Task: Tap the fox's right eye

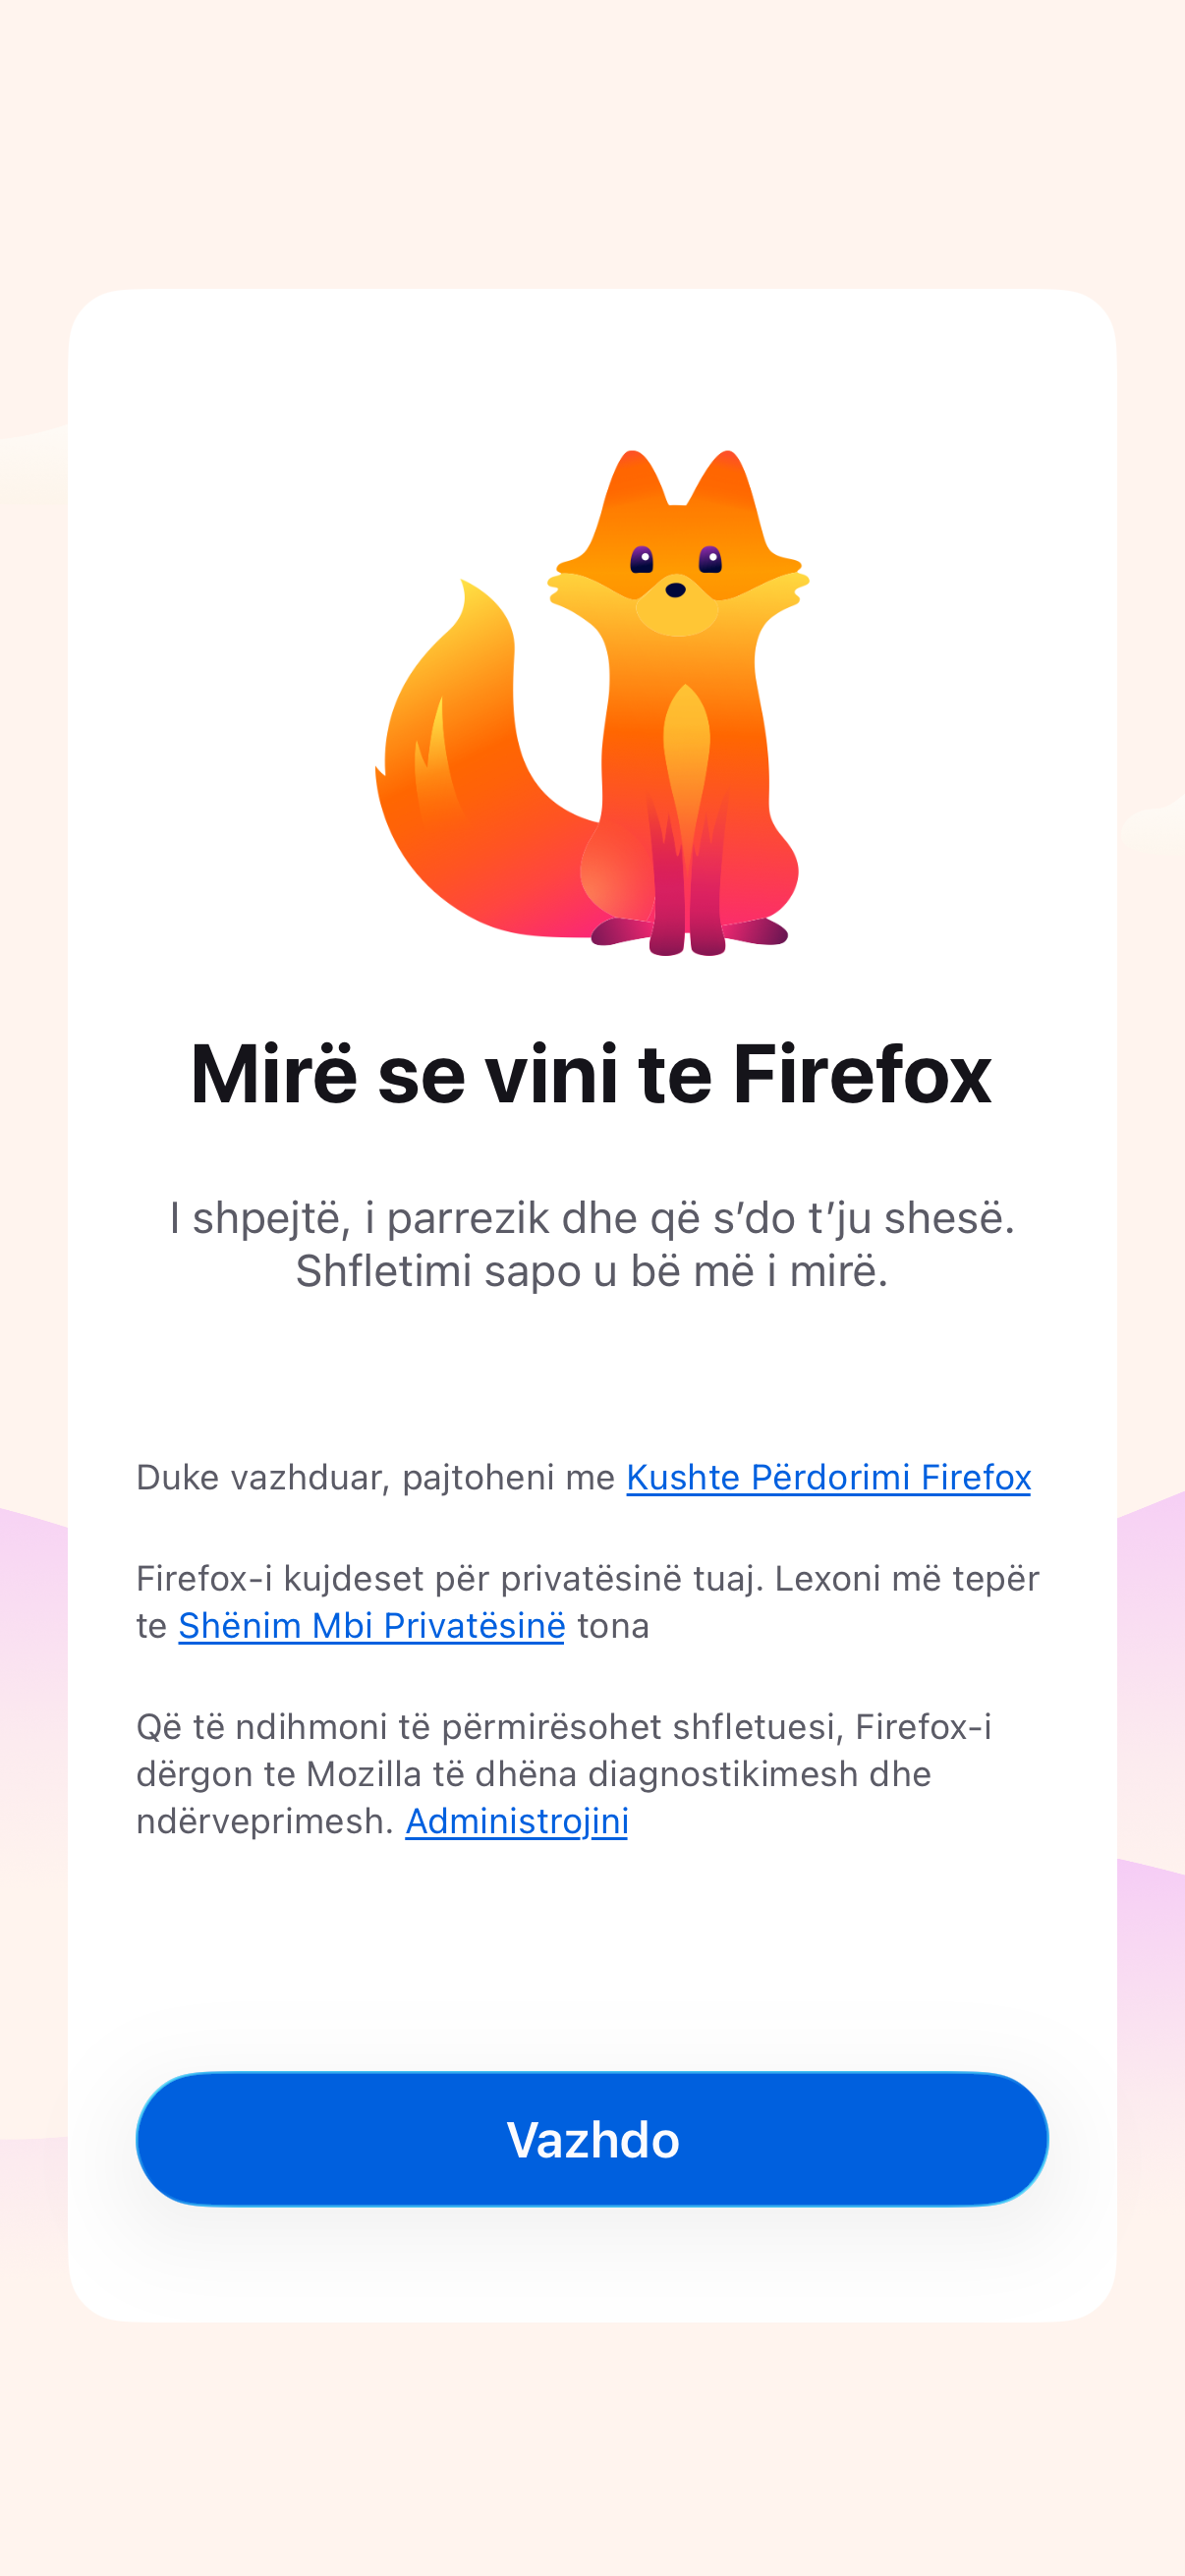Action: [710, 559]
